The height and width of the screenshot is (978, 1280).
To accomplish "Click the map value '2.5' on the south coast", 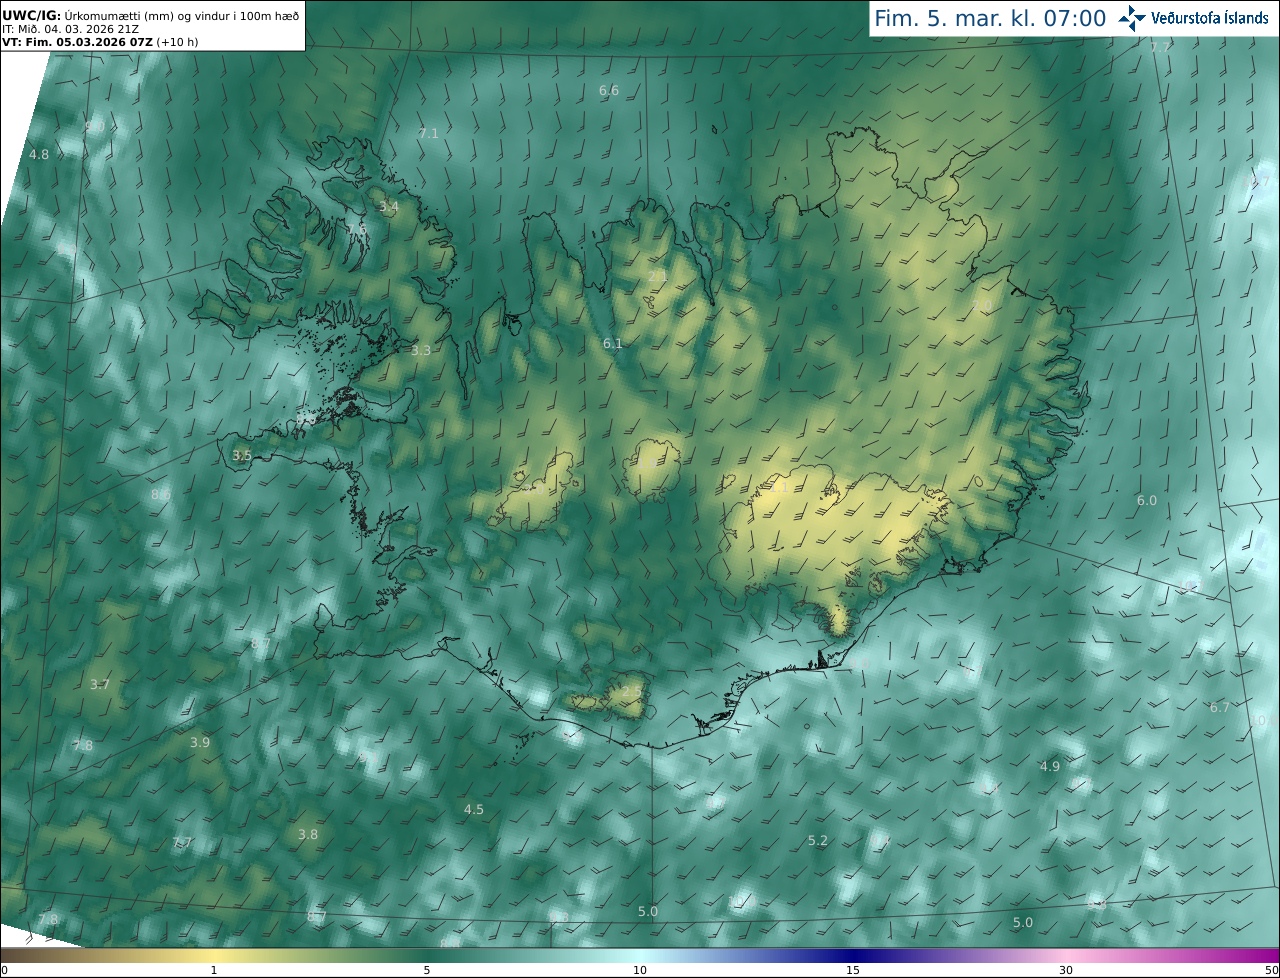I will pos(632,691).
